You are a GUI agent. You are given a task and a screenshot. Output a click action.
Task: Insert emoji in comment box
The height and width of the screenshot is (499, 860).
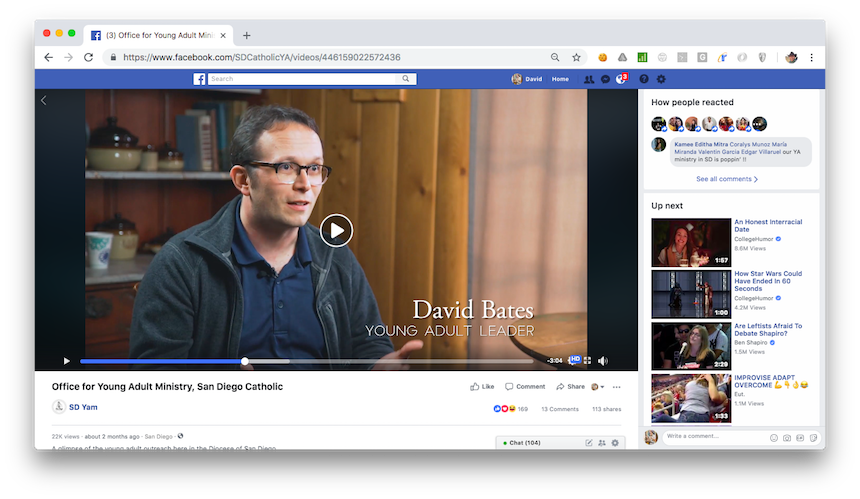(774, 438)
